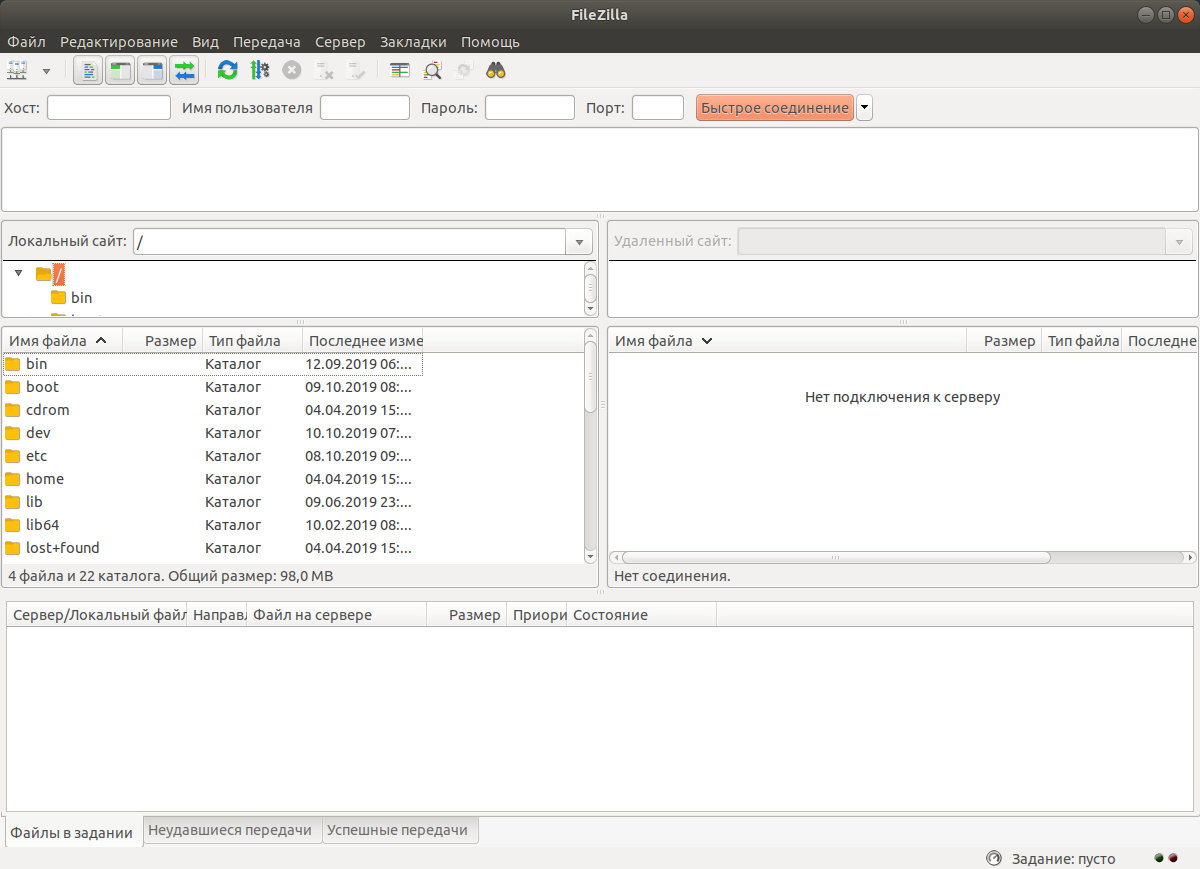Select the home folder in file list

click(45, 479)
